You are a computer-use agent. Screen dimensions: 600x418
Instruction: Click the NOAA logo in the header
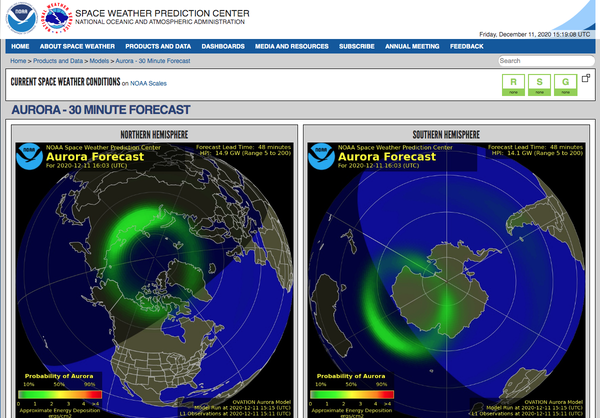pyautogui.click(x=21, y=18)
